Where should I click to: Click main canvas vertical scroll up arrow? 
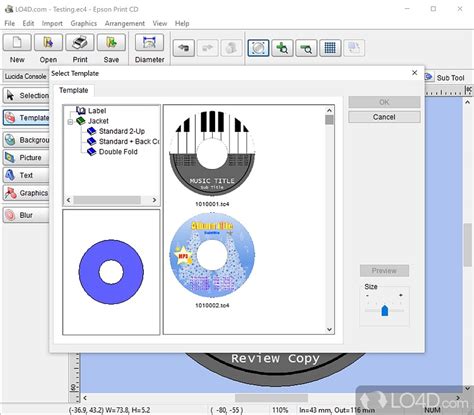point(467,102)
